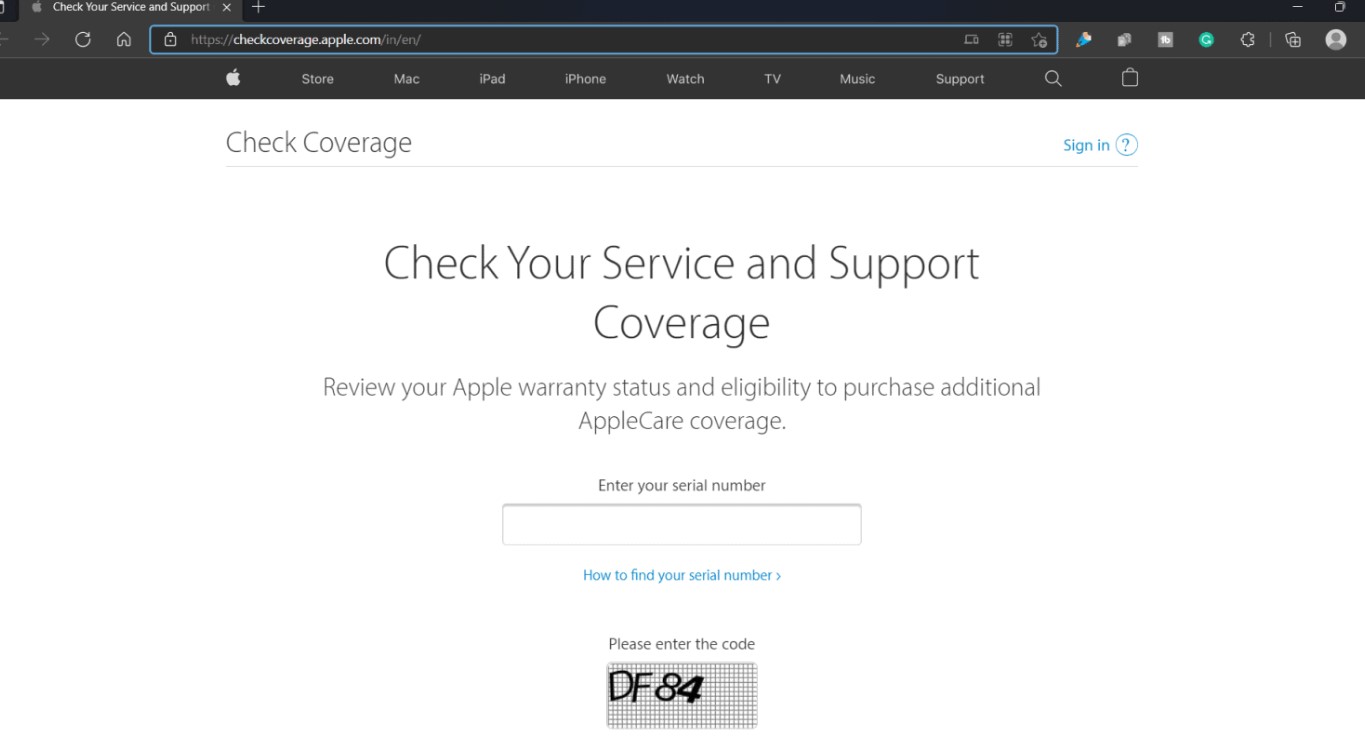The image size is (1365, 743).
Task: Click the Sign in link
Action: 1086,145
